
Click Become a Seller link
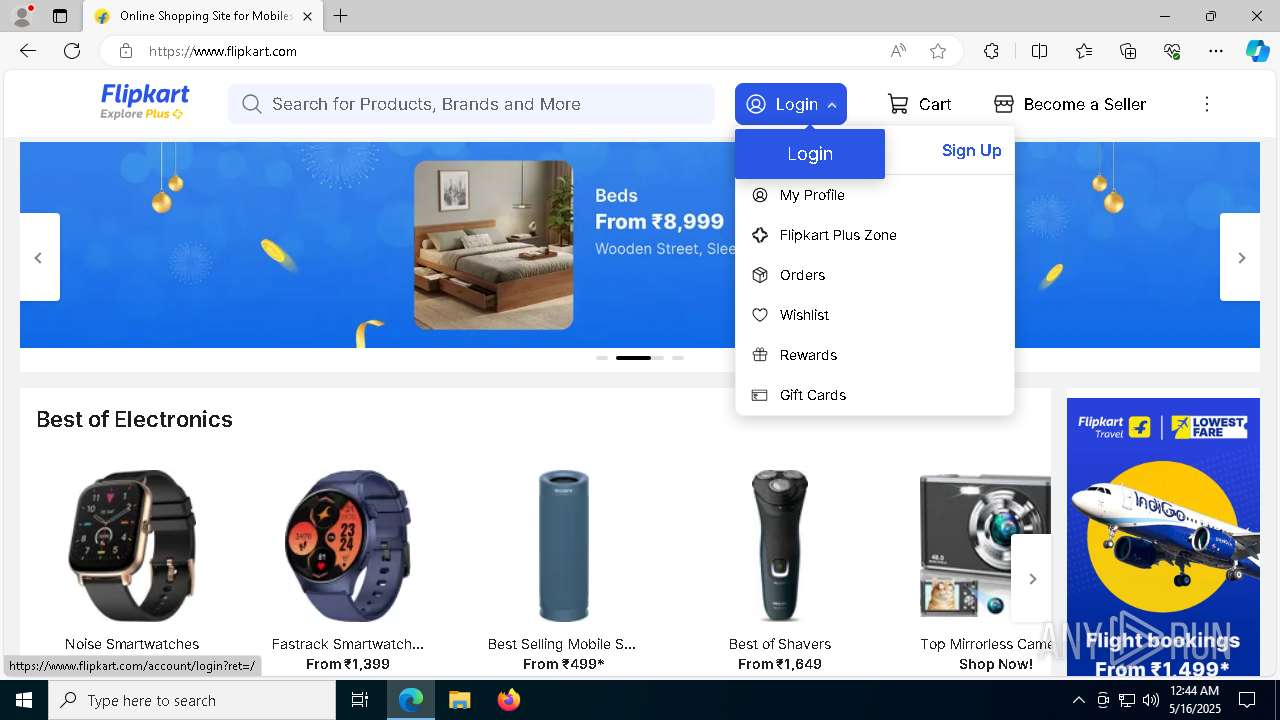1070,104
